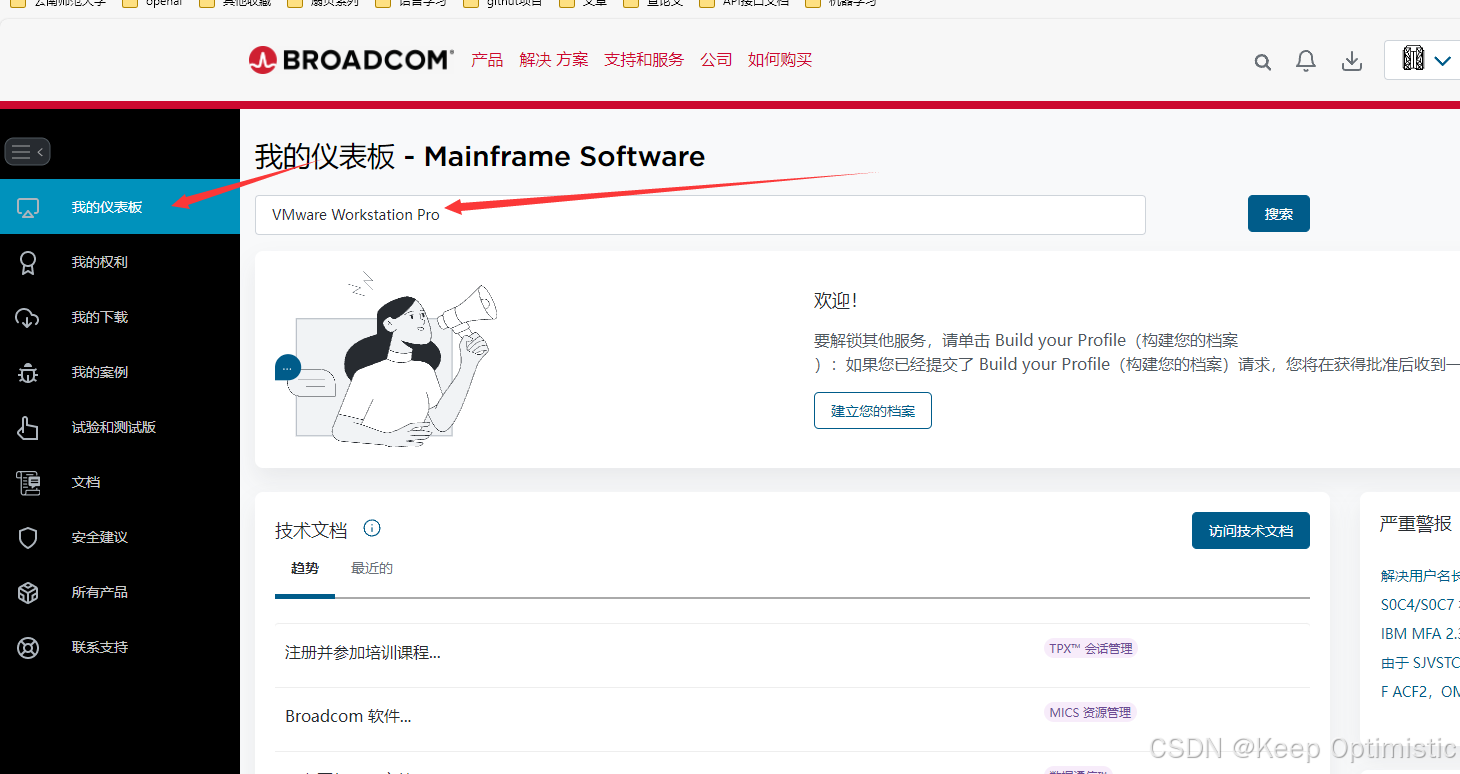Screen dimensions: 1460x774
Task: Open the 如何购买 menu
Action: coord(780,60)
